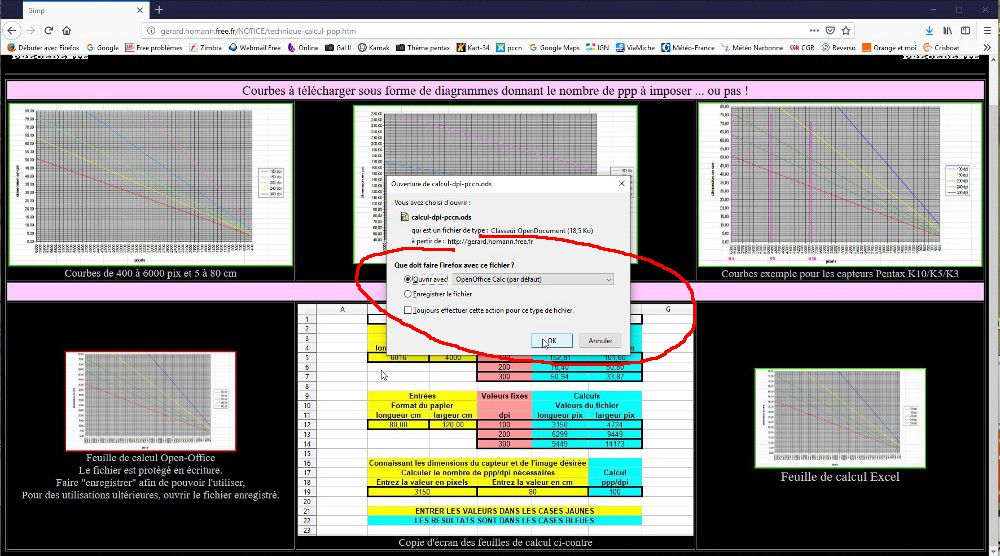Click the forward navigation arrow
Viewport: 1000px width, 556px height.
pyautogui.click(x=30, y=31)
